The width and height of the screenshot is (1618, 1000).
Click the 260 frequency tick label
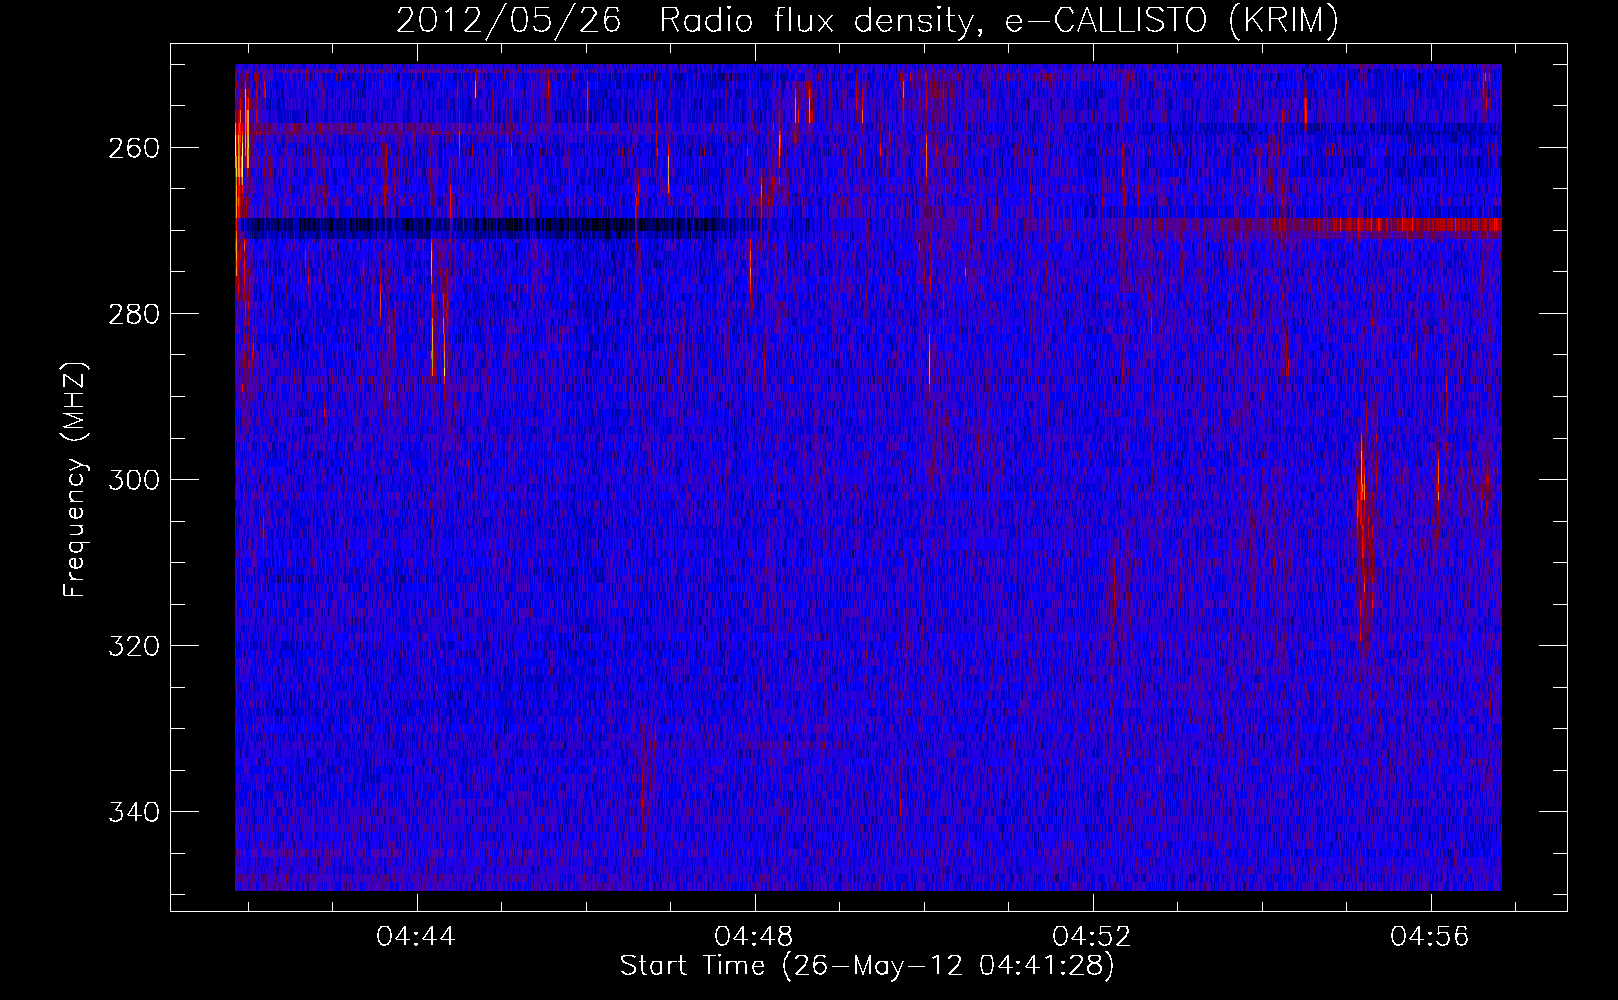pyautogui.click(x=133, y=148)
